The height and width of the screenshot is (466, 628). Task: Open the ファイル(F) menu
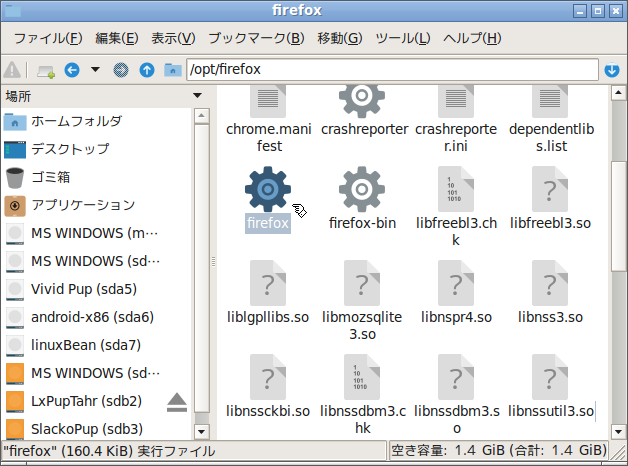click(x=48, y=38)
